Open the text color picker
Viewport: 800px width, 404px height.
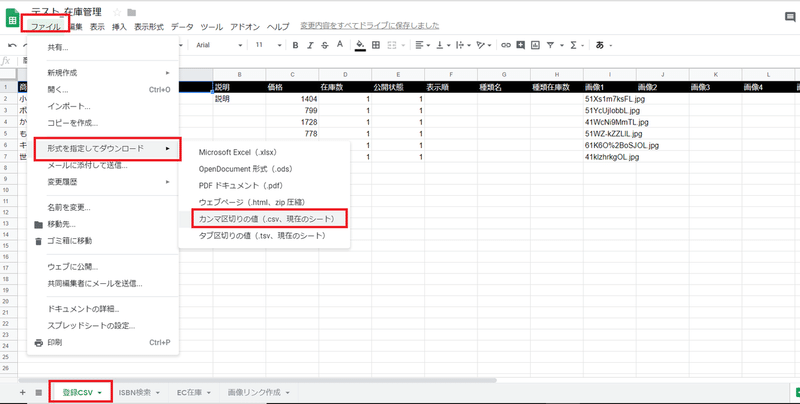coord(340,45)
